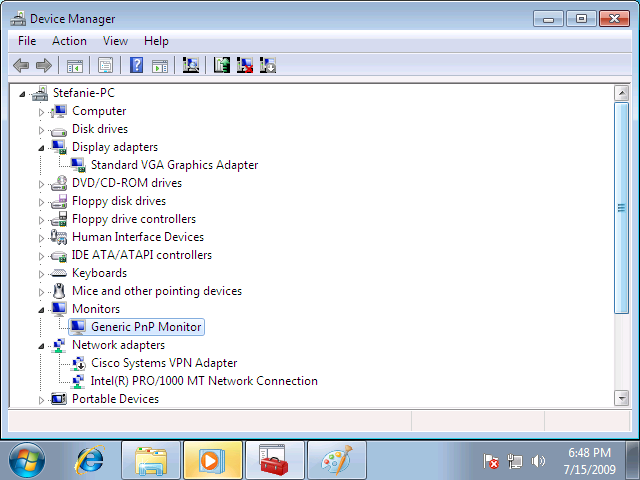This screenshot has width=640, height=480.
Task: Click the vertical scrollbar down arrow
Action: [x=621, y=398]
